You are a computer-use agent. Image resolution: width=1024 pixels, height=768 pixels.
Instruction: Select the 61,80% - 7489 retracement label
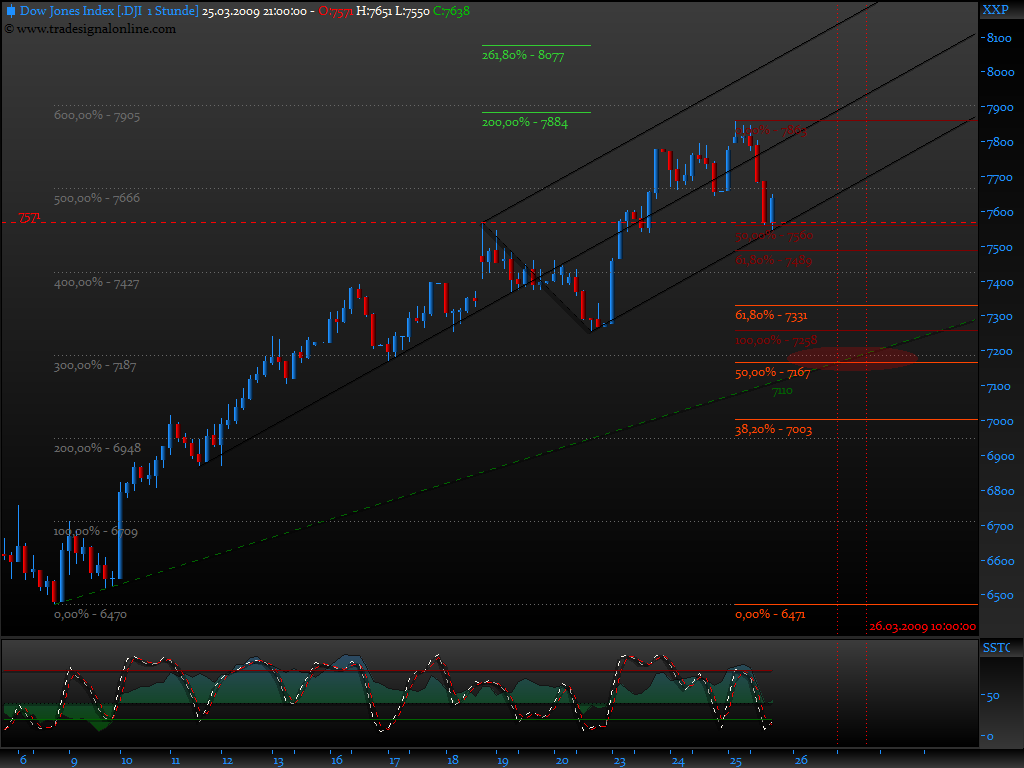pos(774,261)
